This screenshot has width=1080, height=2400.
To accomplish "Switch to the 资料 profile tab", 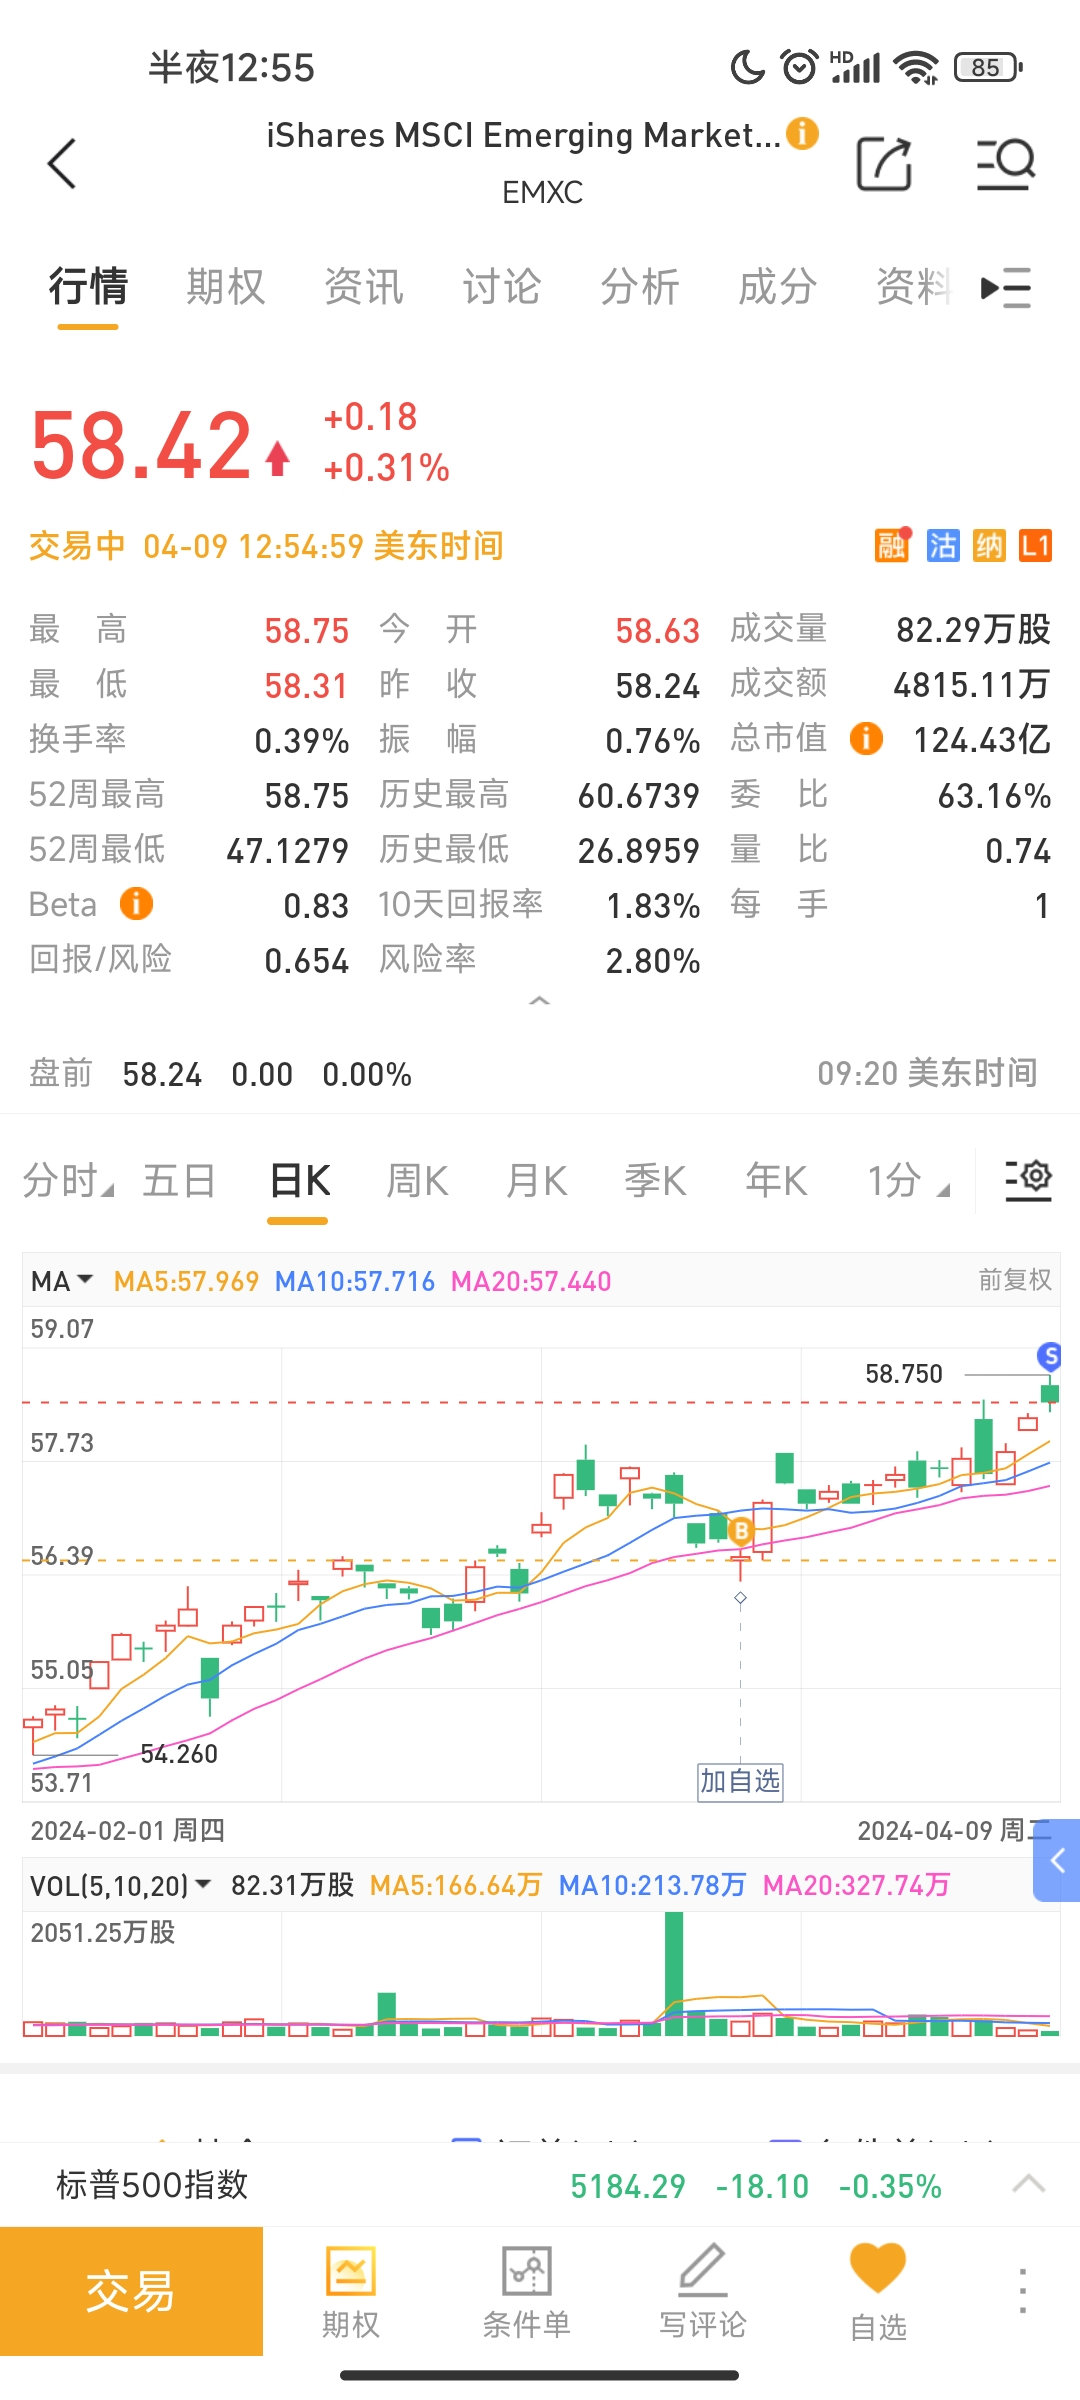I will click(913, 287).
